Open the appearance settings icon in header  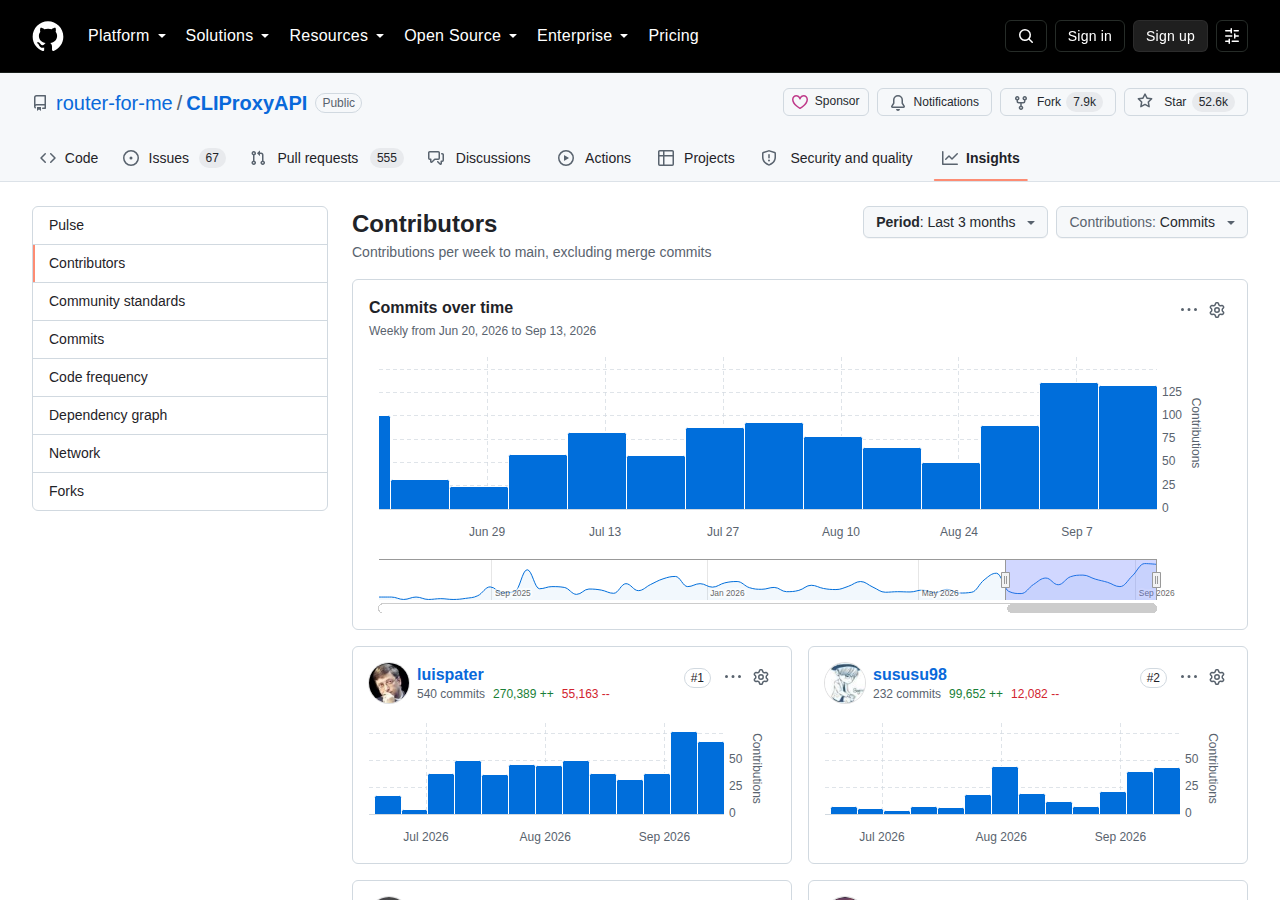pos(1232,36)
